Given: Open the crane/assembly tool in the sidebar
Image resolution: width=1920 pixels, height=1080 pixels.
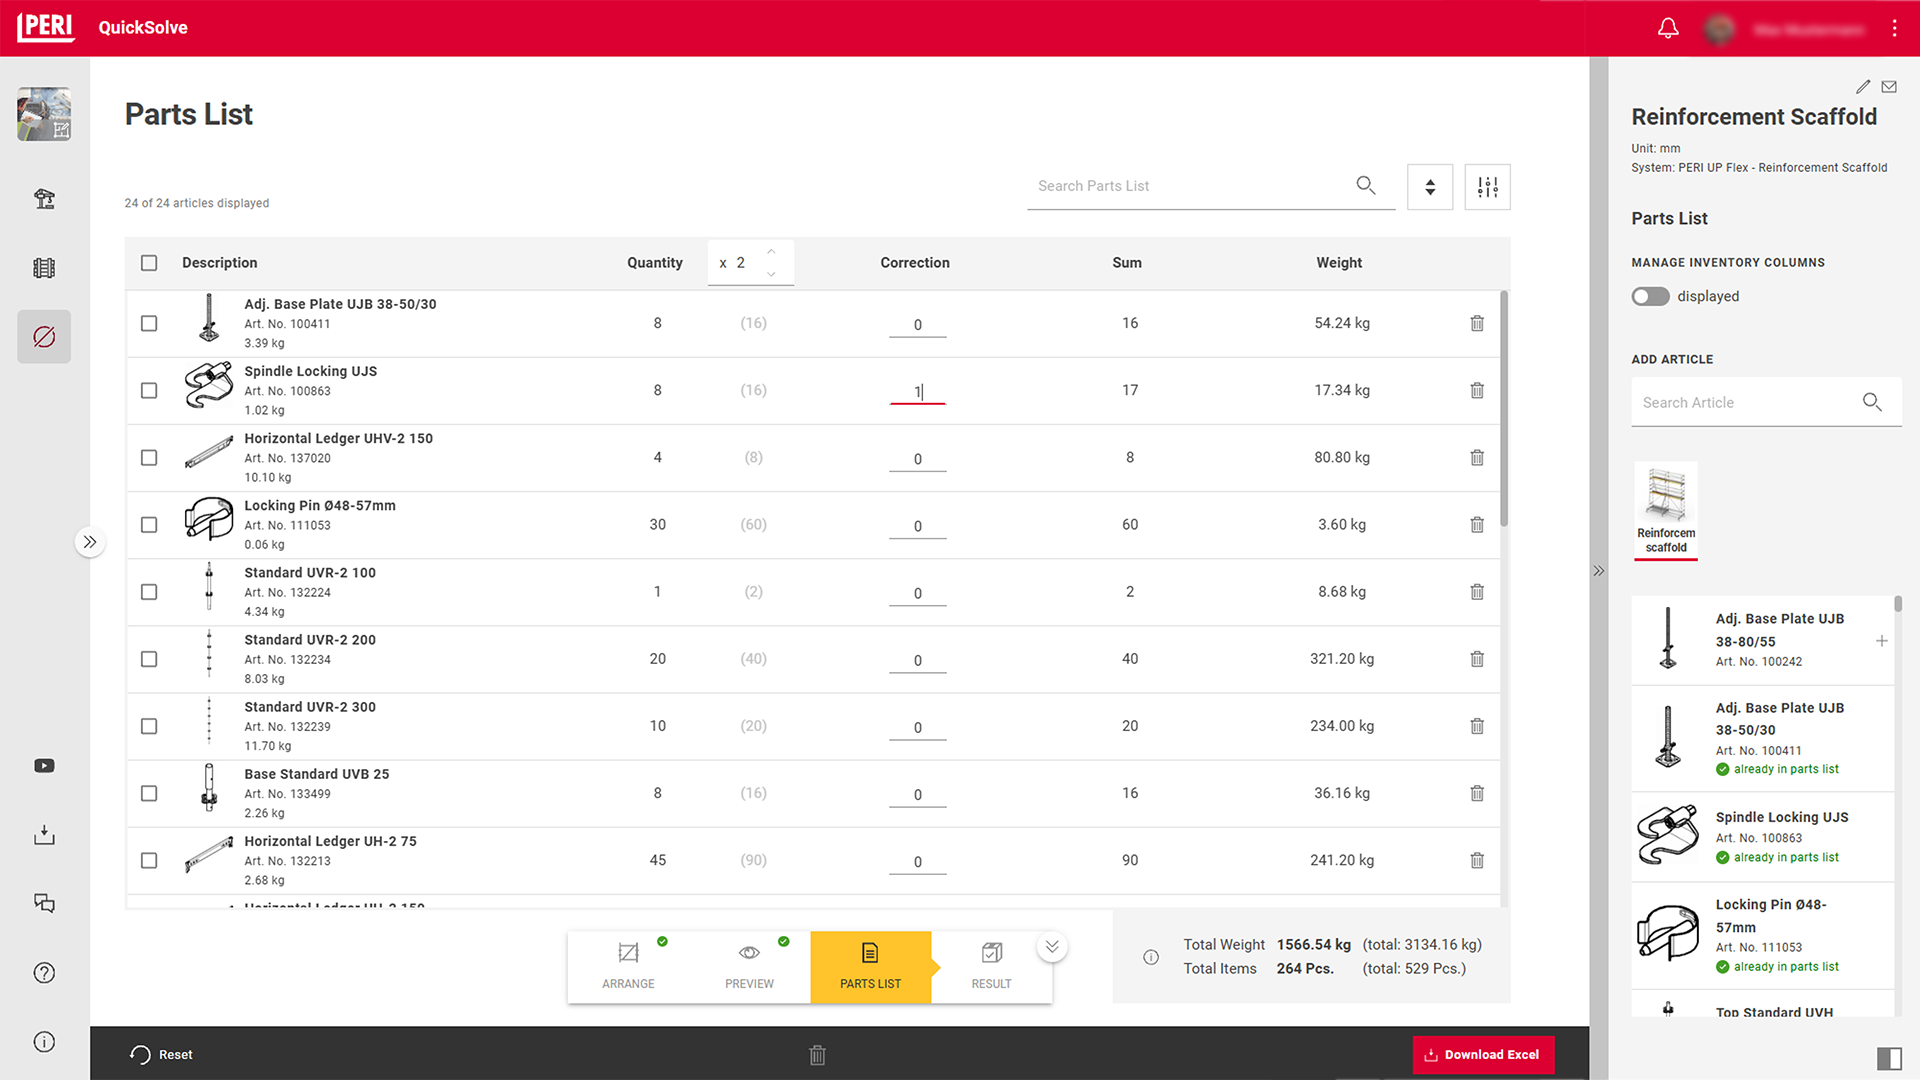Looking at the screenshot, I should pos(44,199).
